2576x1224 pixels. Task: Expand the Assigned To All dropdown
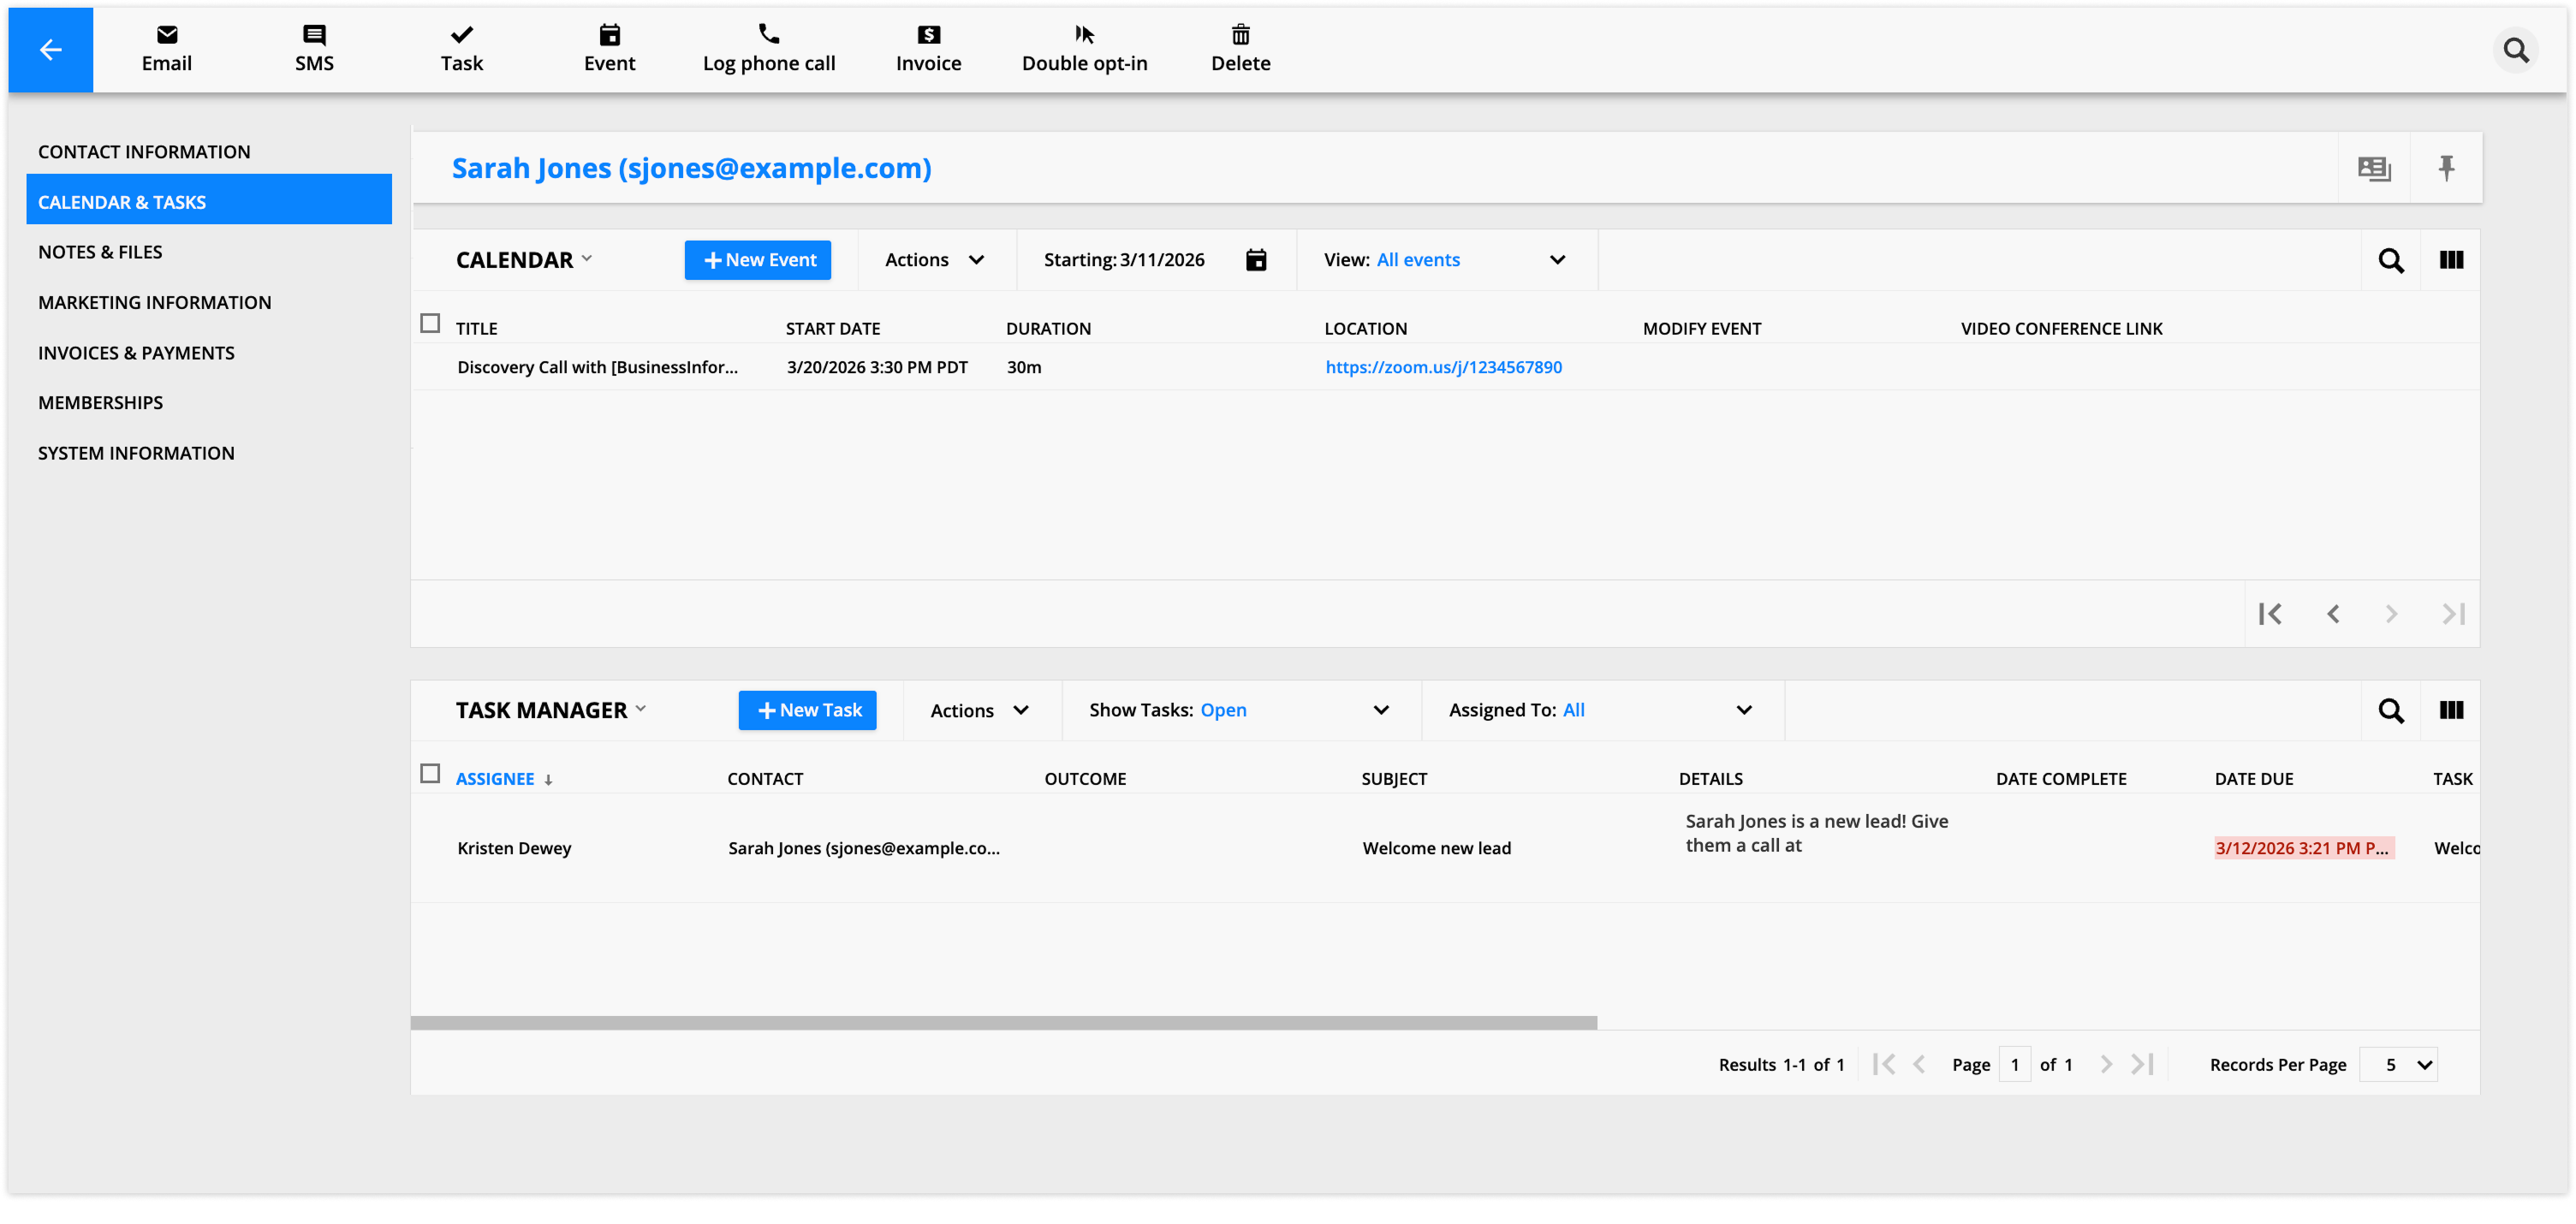tap(1743, 710)
